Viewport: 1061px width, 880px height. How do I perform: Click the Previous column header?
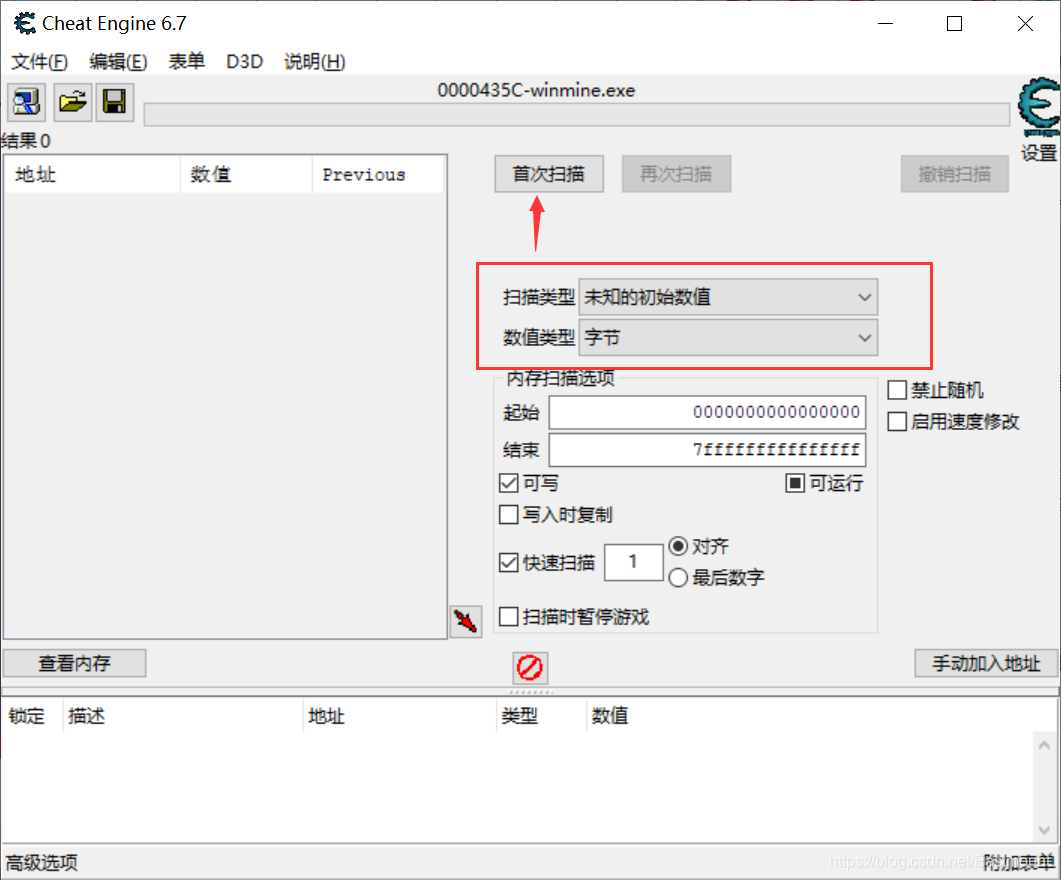(x=378, y=175)
